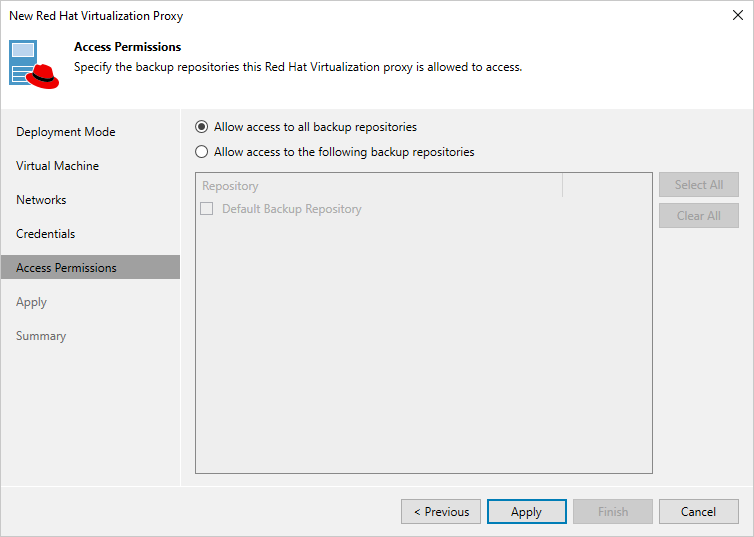Click the Default Backup Repository list entry
754x537 pixels.
pos(292,209)
